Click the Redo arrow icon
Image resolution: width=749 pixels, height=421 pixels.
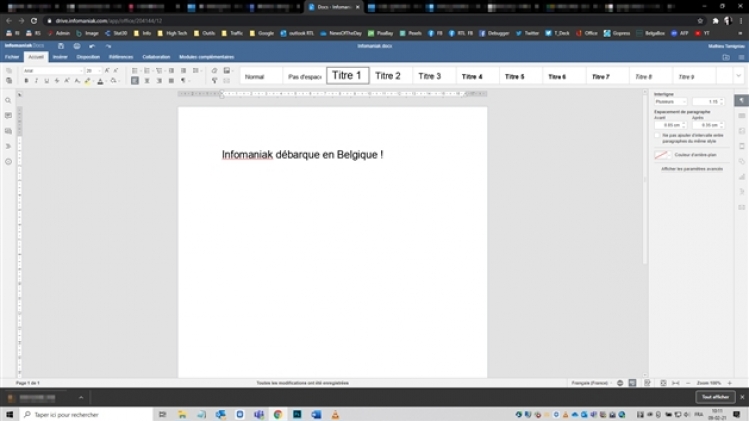(x=108, y=45)
